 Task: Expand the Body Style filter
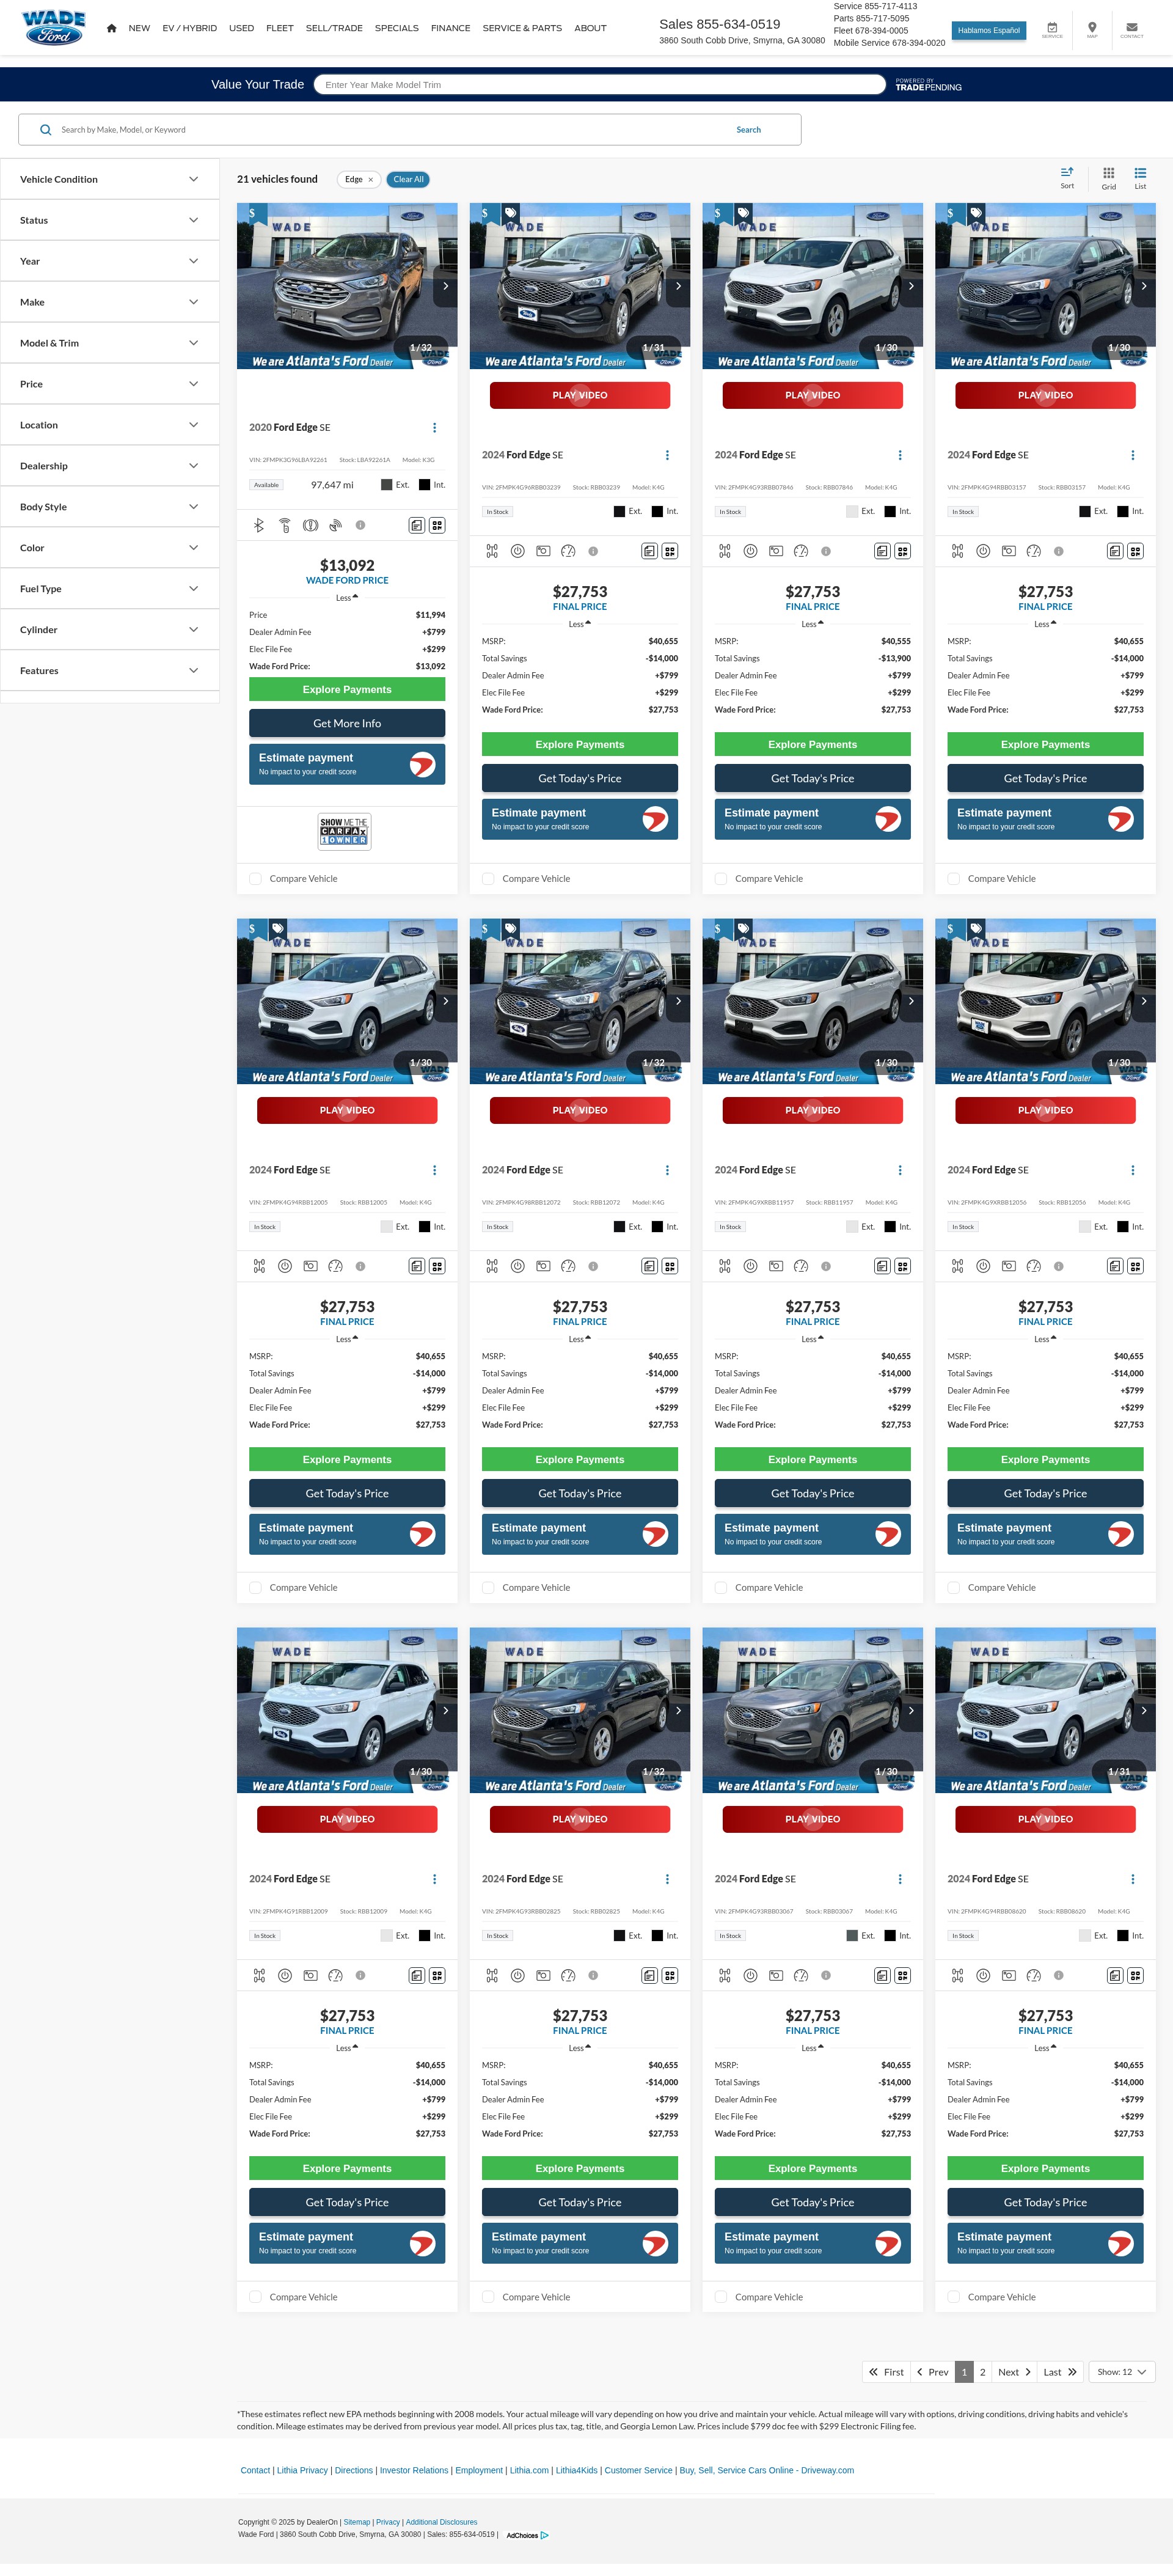[x=109, y=507]
